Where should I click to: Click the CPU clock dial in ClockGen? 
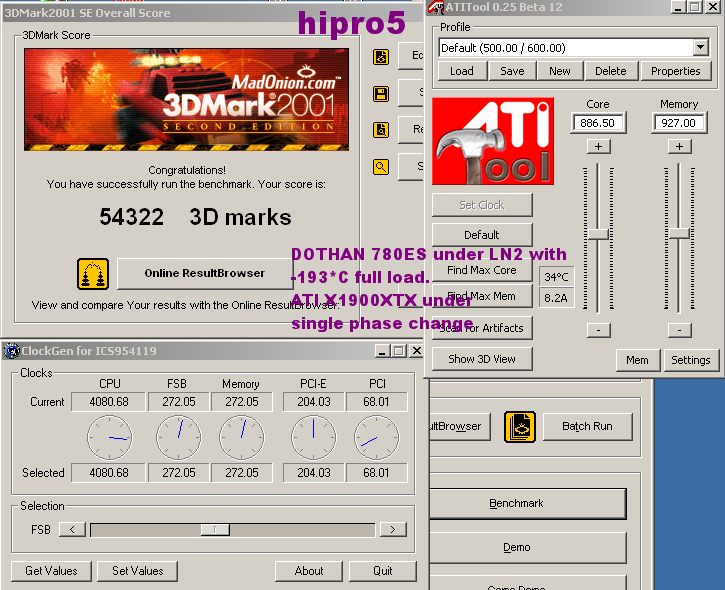(x=110, y=437)
